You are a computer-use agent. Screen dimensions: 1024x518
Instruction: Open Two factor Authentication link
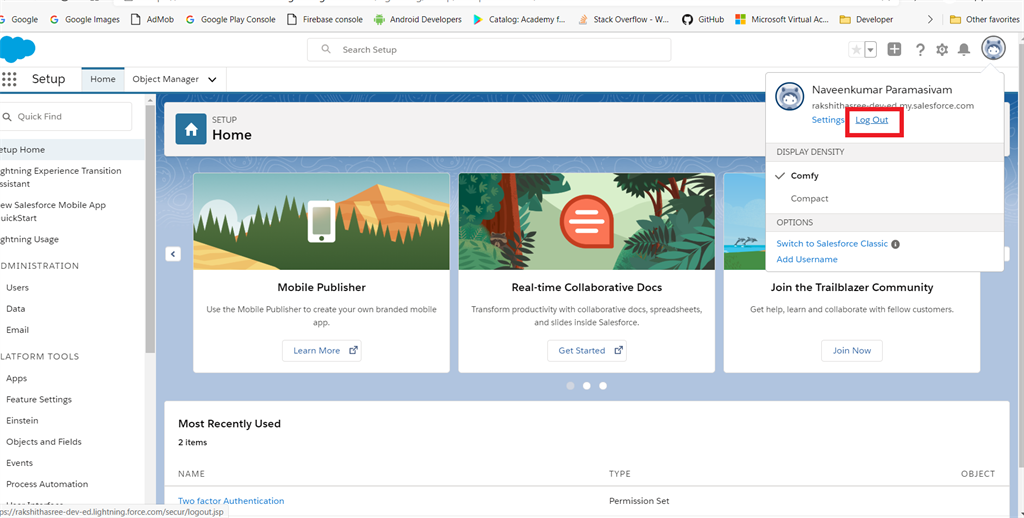[x=231, y=501]
